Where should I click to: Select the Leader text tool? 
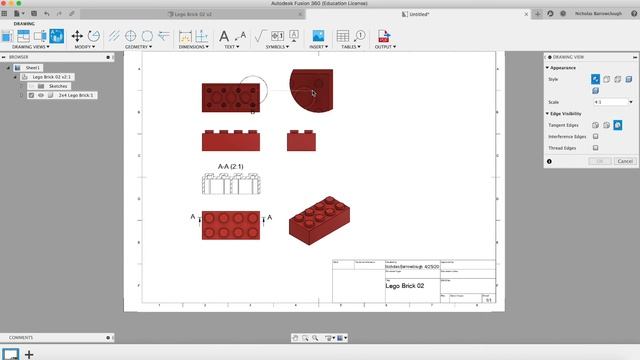(241, 36)
